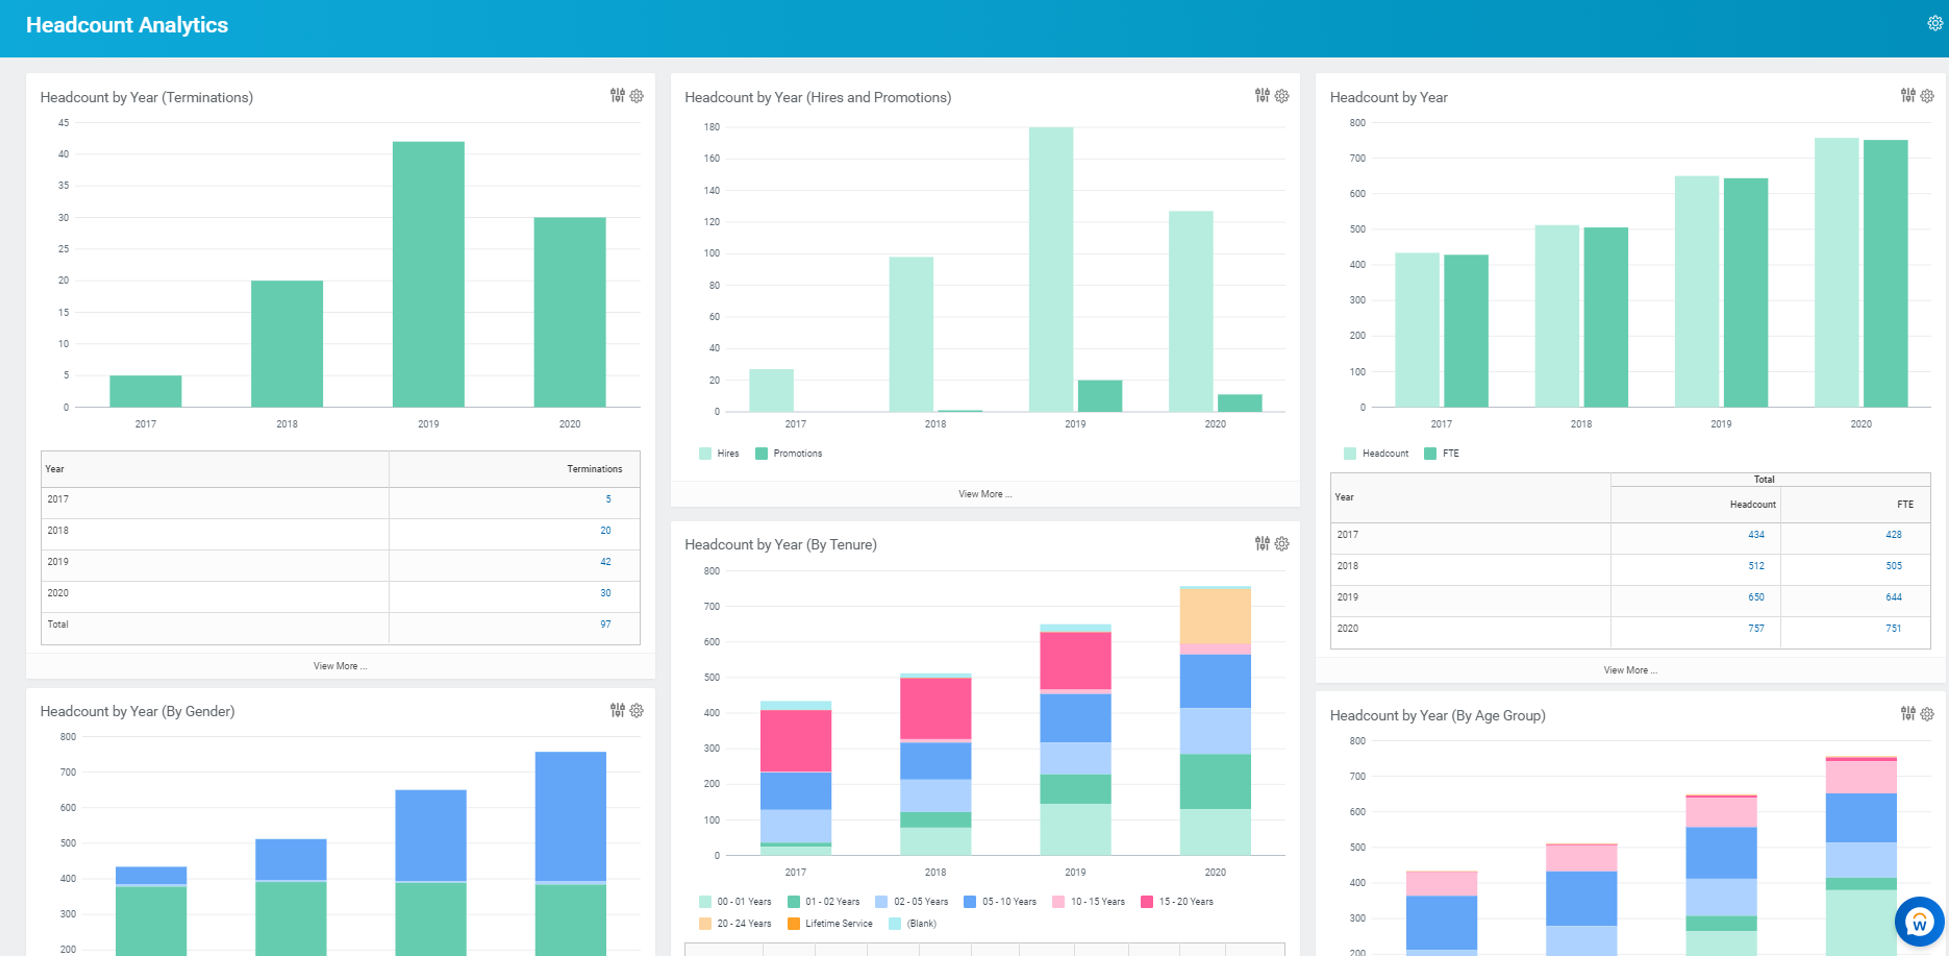Open filter options on the Hires and Promotions chart
The height and width of the screenshot is (956, 1949).
[x=1261, y=96]
